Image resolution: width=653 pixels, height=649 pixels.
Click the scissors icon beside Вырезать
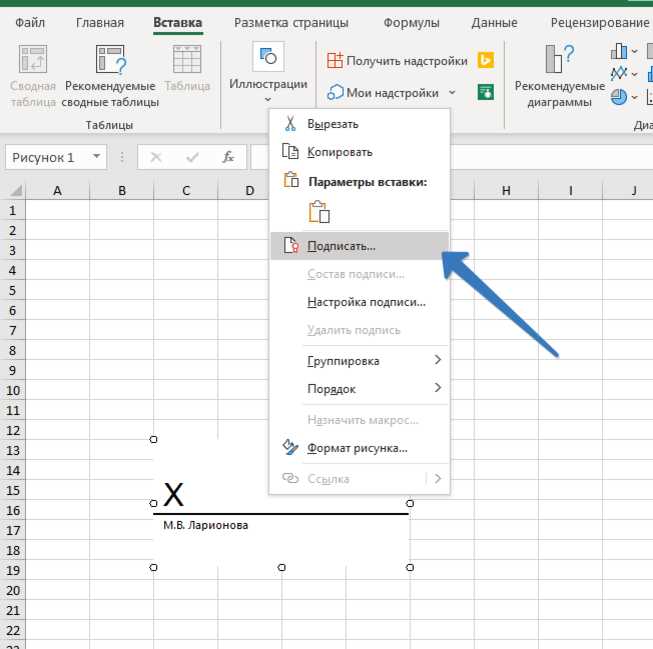pyautogui.click(x=290, y=124)
